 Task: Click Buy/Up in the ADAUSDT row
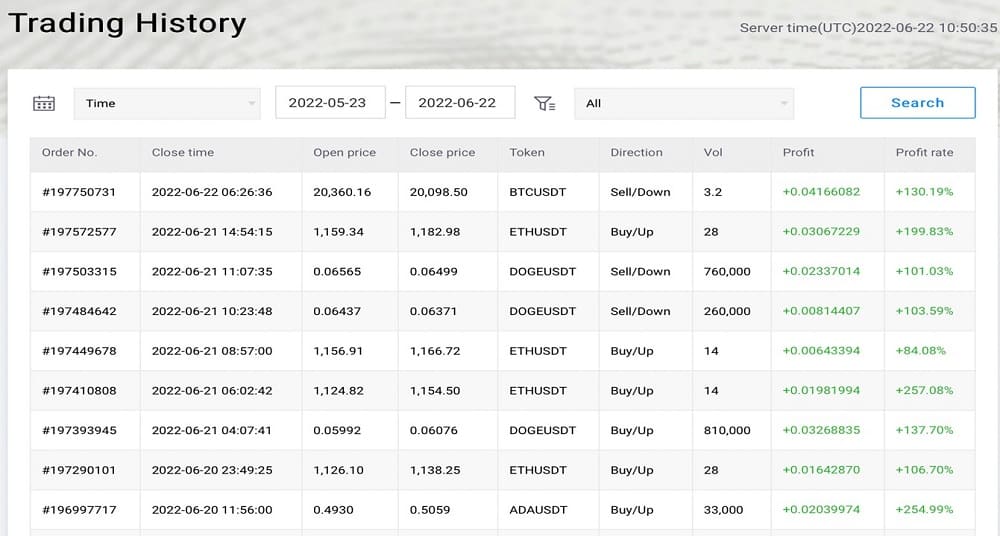tap(632, 510)
